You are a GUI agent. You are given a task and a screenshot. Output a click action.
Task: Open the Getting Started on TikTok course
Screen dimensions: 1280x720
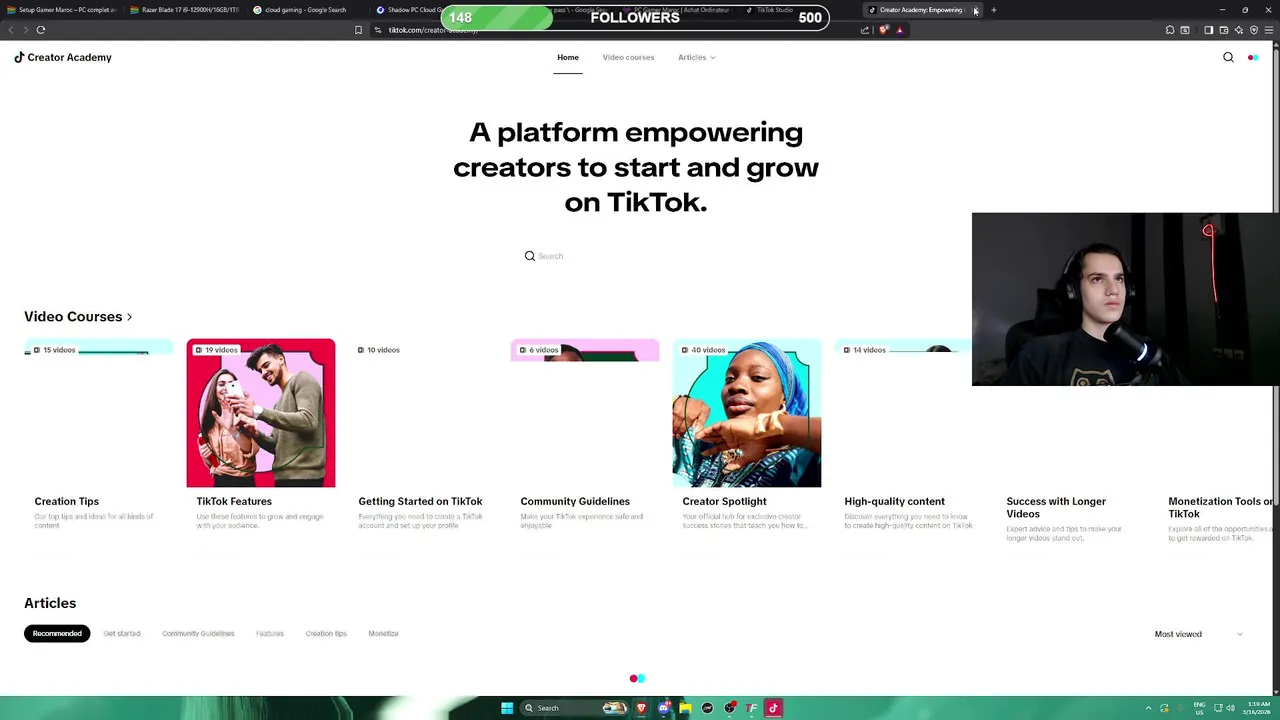420,502
